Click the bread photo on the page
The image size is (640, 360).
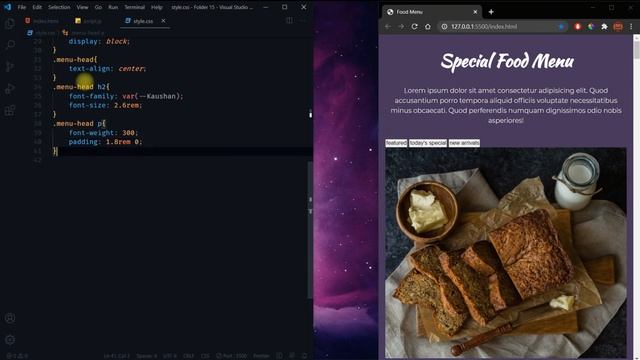pos(505,253)
